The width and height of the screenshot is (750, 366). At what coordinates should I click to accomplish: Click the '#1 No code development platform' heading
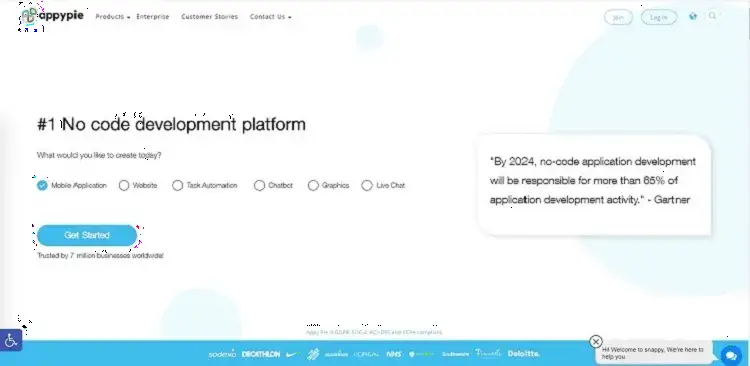[x=171, y=124]
